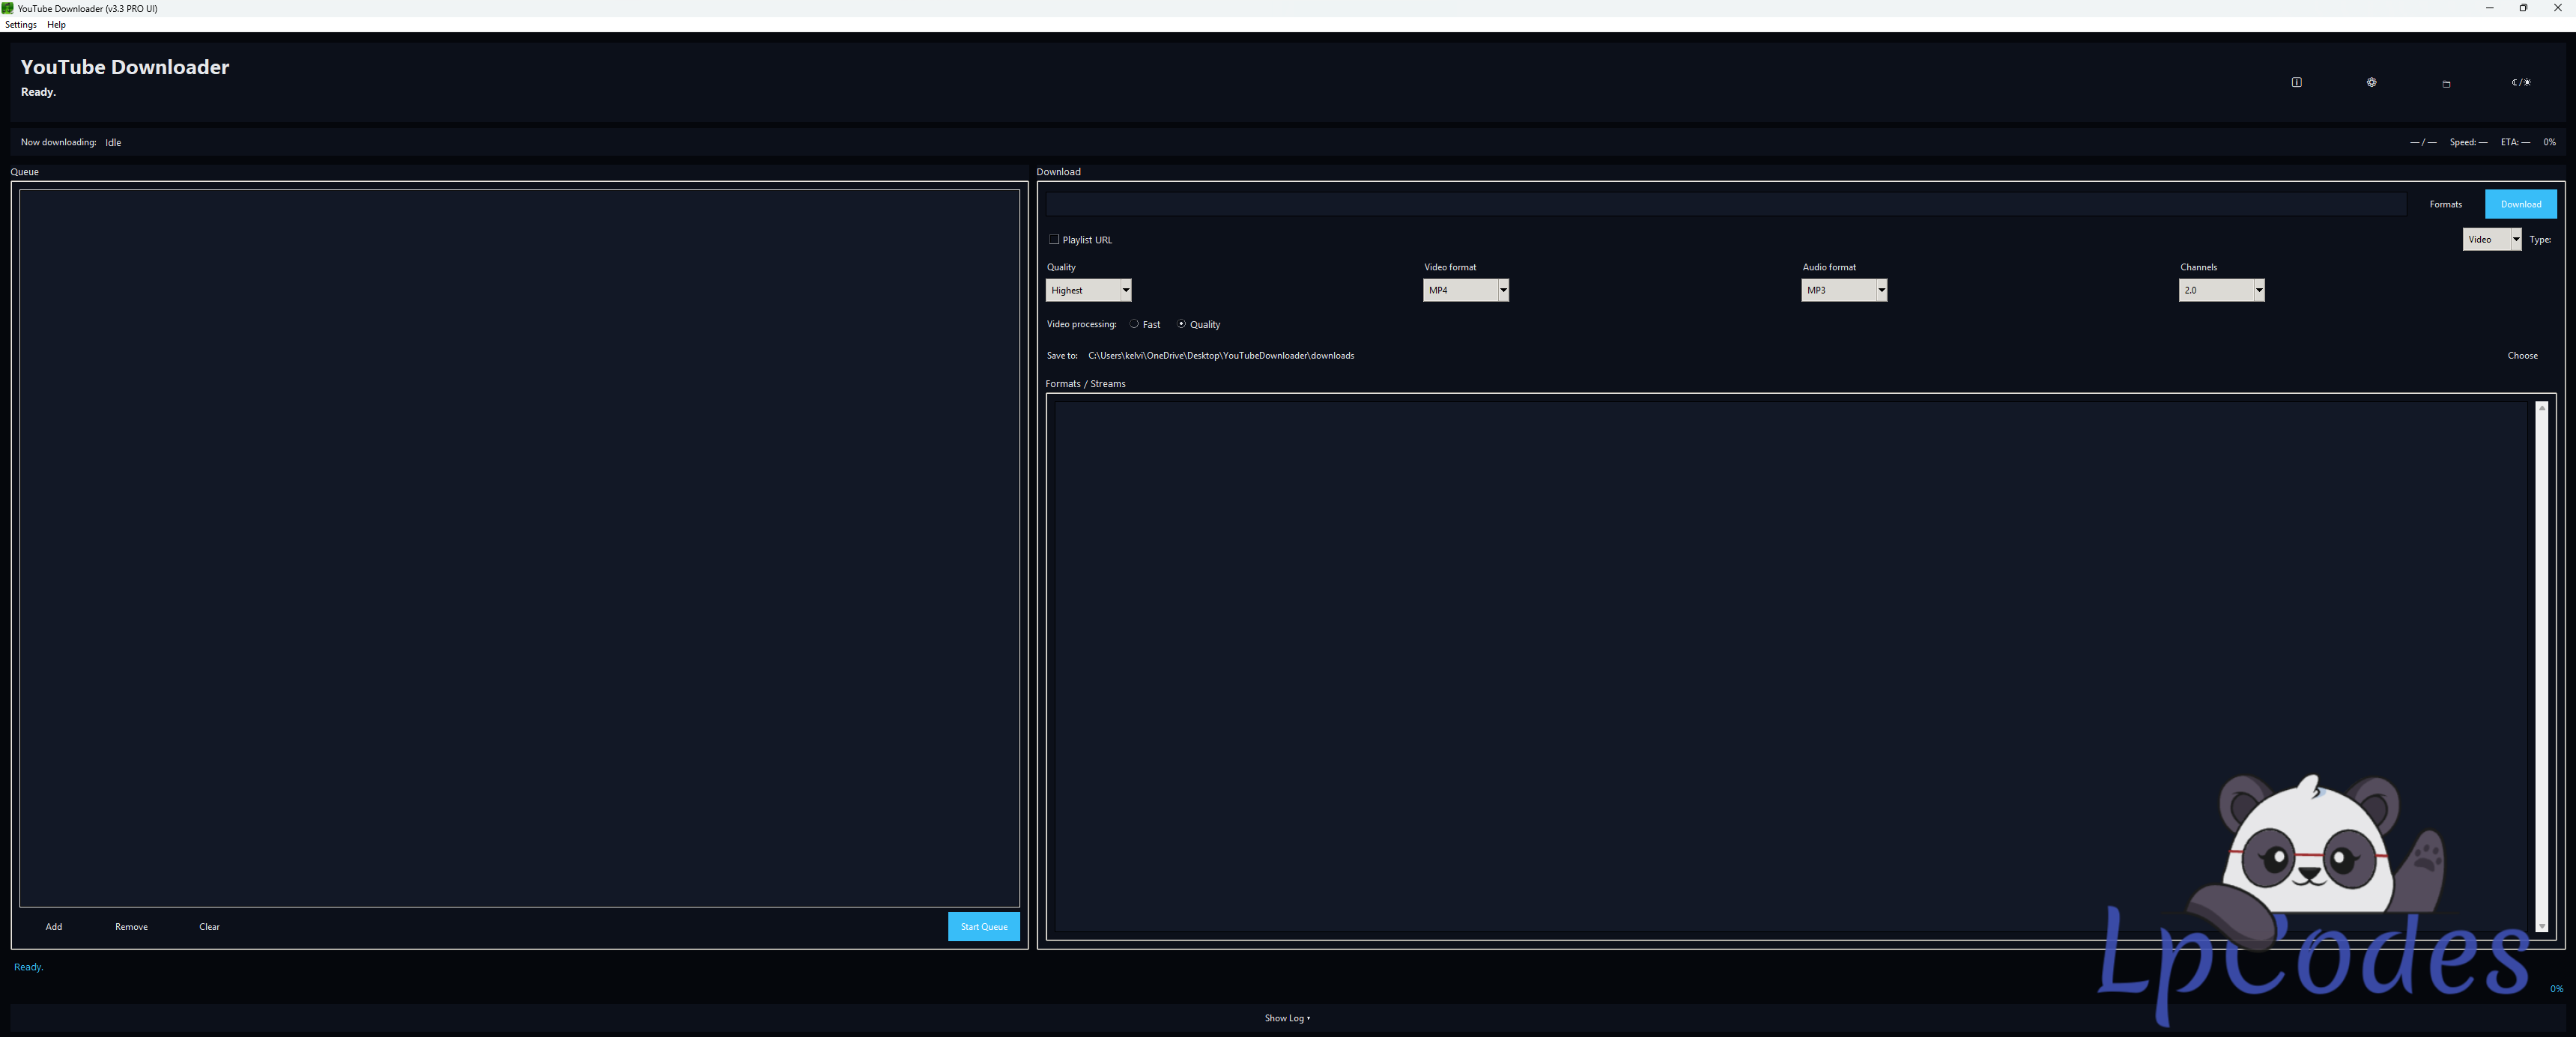Screen dimensions: 2576x1037
Task: Open the downloads folder icon in the header
Action: click(x=2446, y=83)
